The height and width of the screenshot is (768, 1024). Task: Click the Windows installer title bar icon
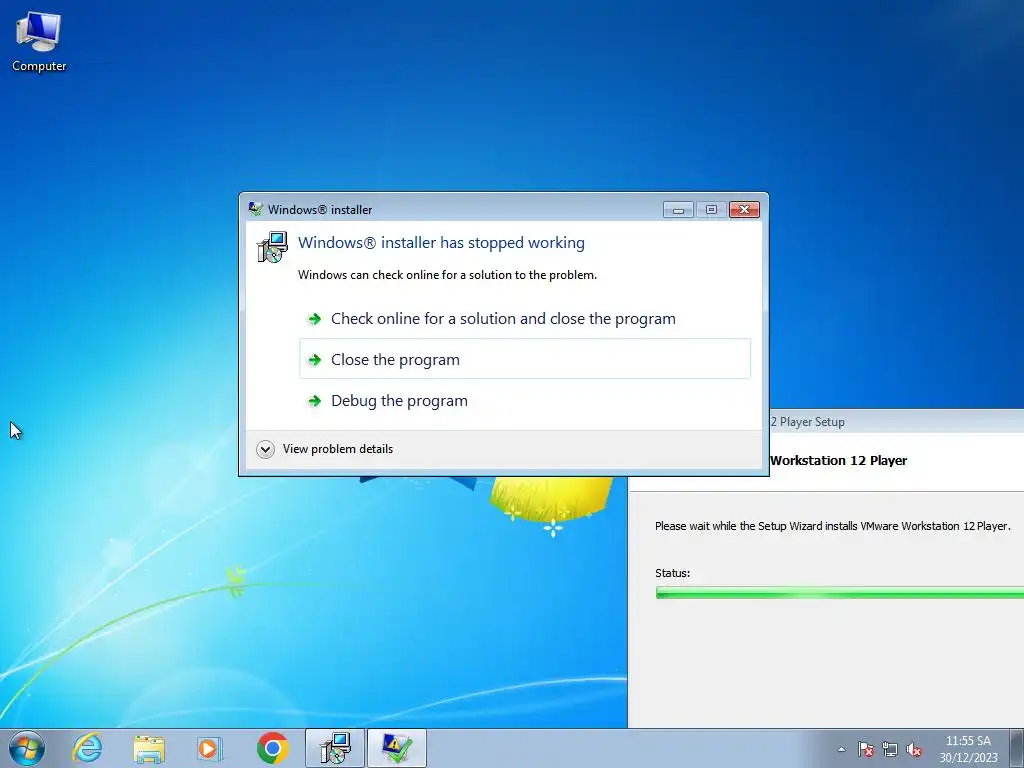tap(255, 209)
